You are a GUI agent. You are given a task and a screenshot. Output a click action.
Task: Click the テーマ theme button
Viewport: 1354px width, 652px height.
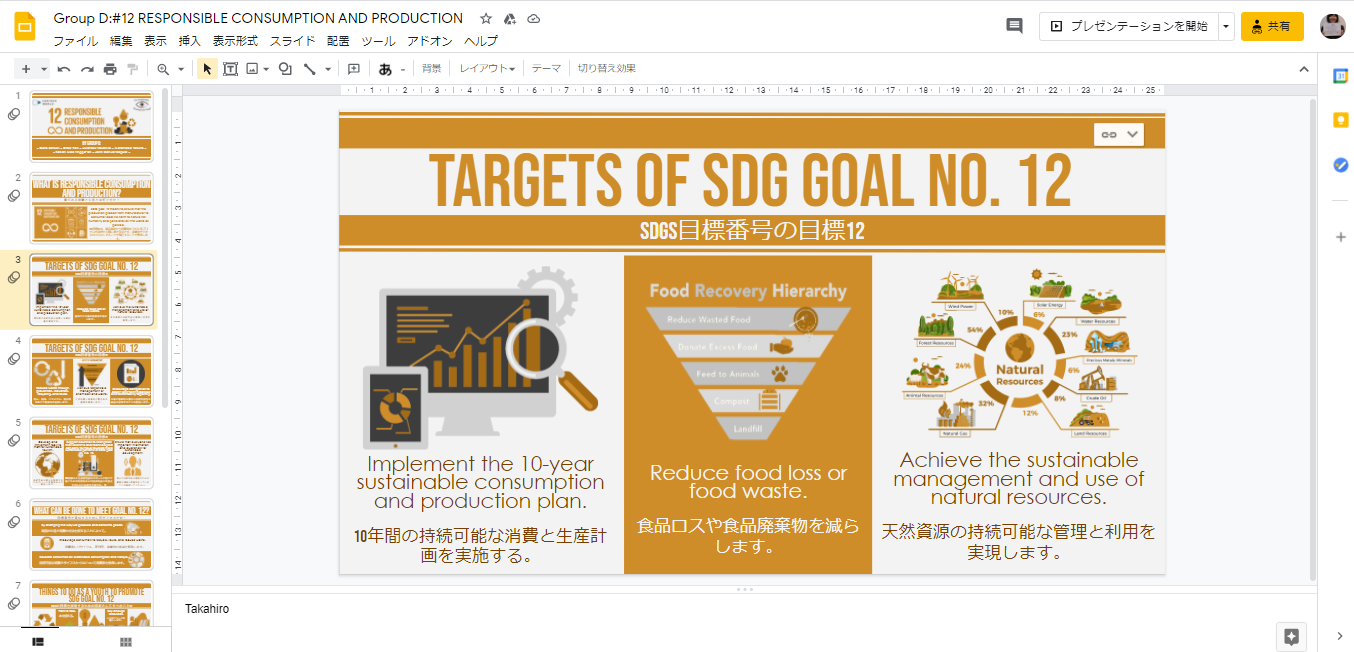546,69
